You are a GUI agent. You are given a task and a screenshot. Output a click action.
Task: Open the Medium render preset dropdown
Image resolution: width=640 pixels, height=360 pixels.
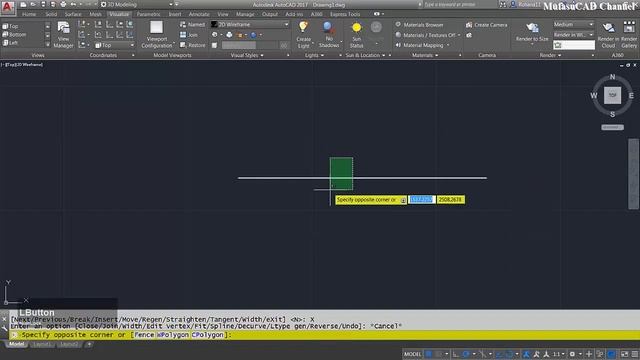573,24
